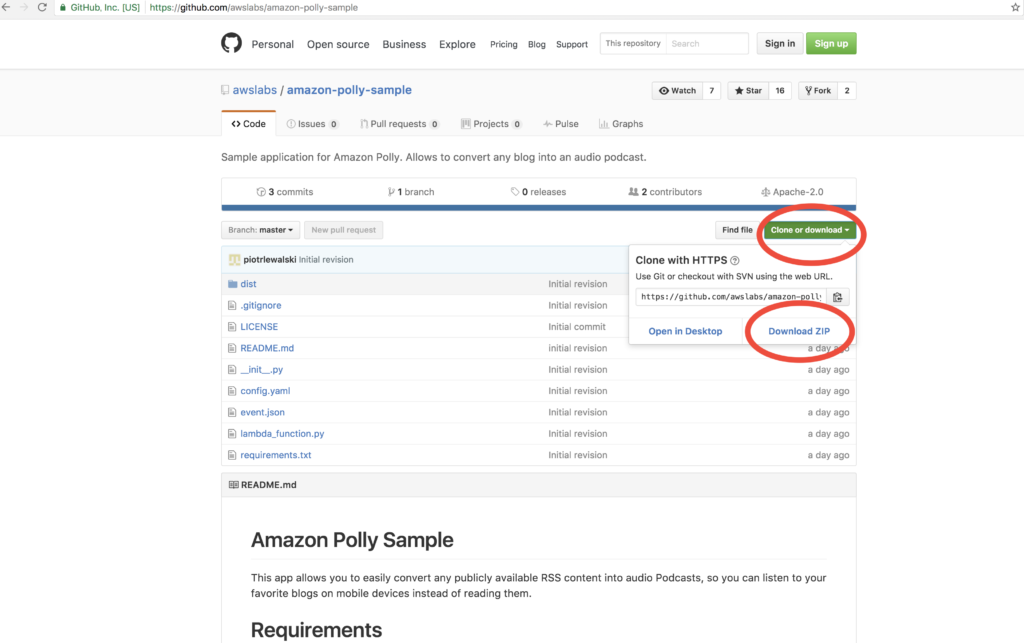View the 3 commits history
The width and height of the screenshot is (1024, 643).
coord(285,192)
